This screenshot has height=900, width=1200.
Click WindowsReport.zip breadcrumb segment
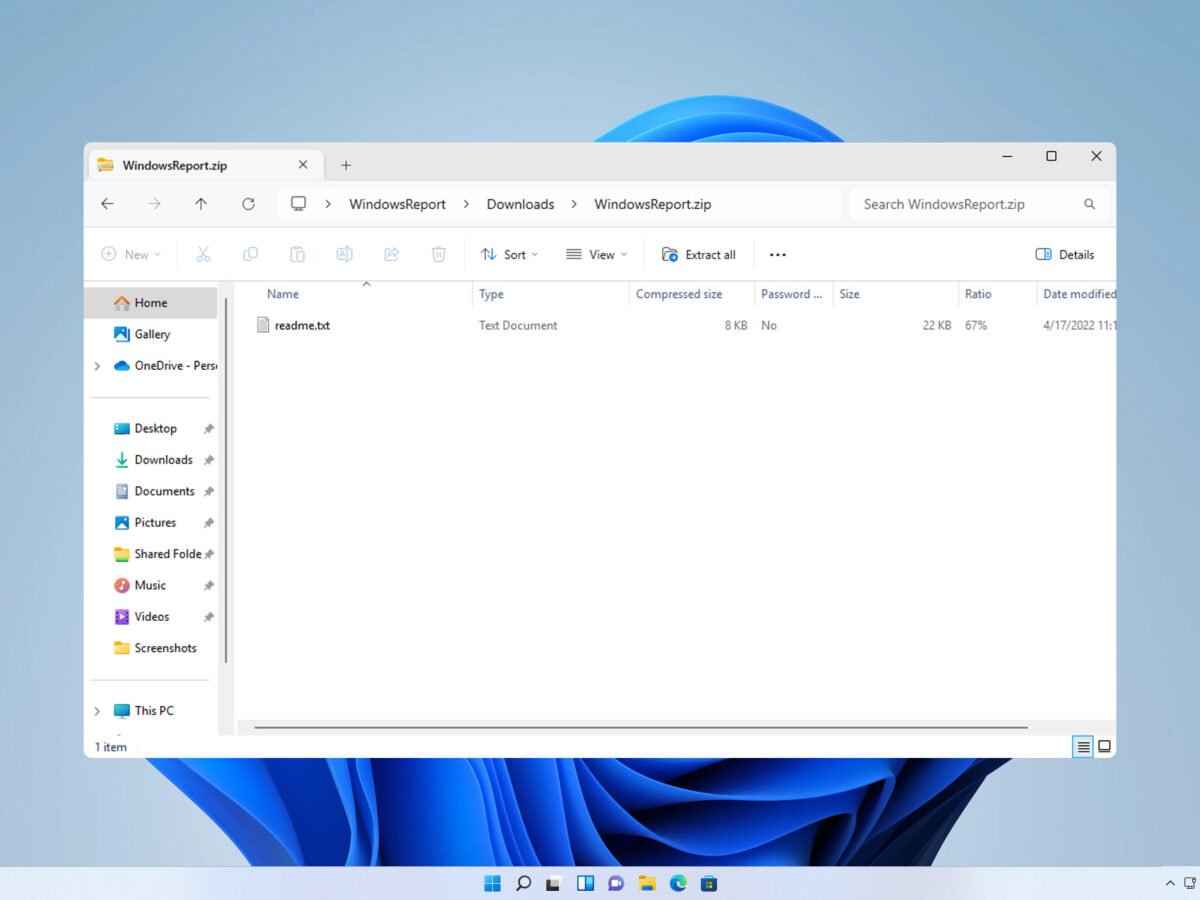tap(653, 204)
